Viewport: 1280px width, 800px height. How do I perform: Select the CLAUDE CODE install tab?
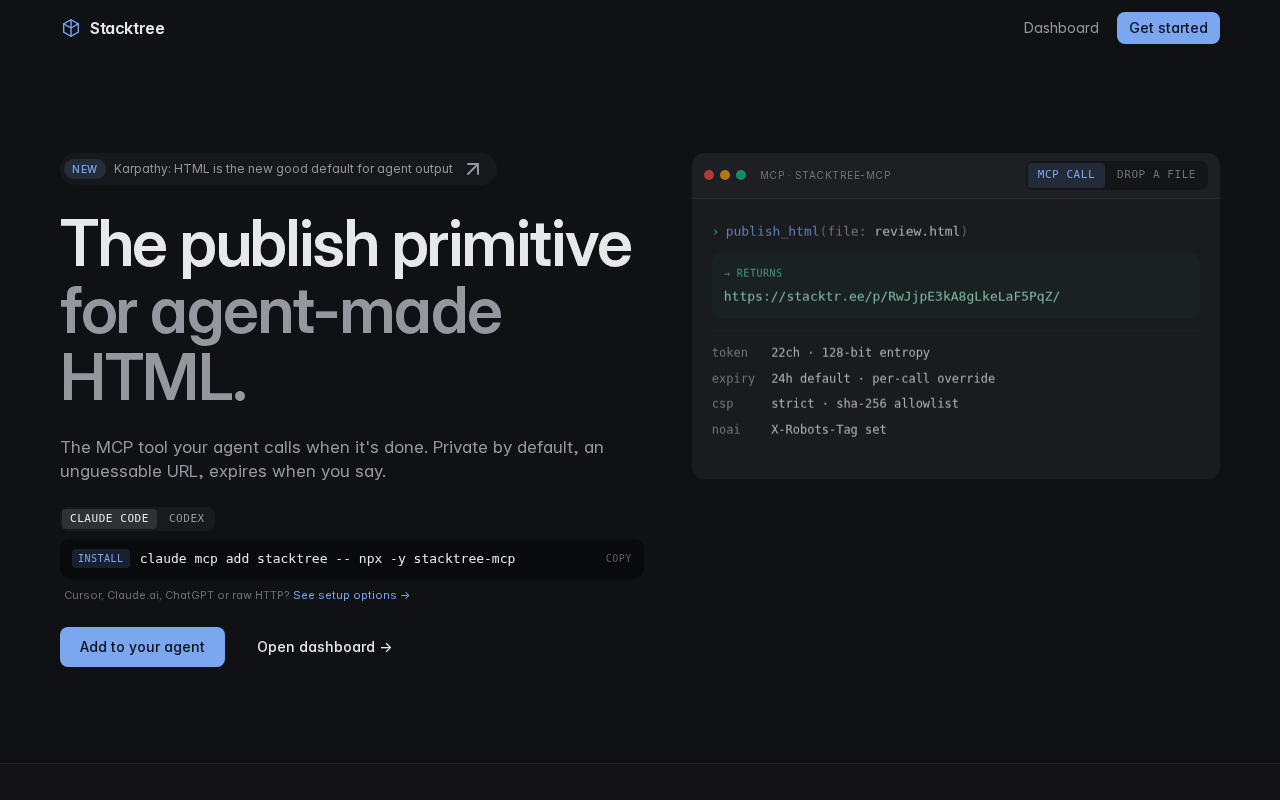(109, 519)
